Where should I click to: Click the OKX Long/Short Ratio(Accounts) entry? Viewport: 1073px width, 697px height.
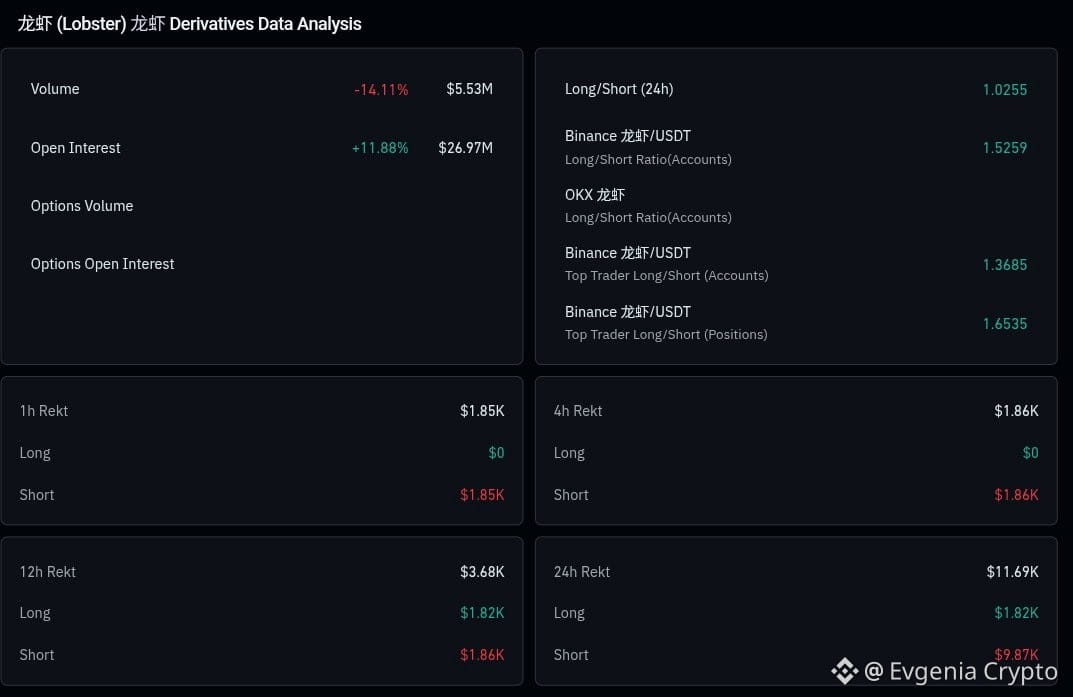click(x=796, y=205)
